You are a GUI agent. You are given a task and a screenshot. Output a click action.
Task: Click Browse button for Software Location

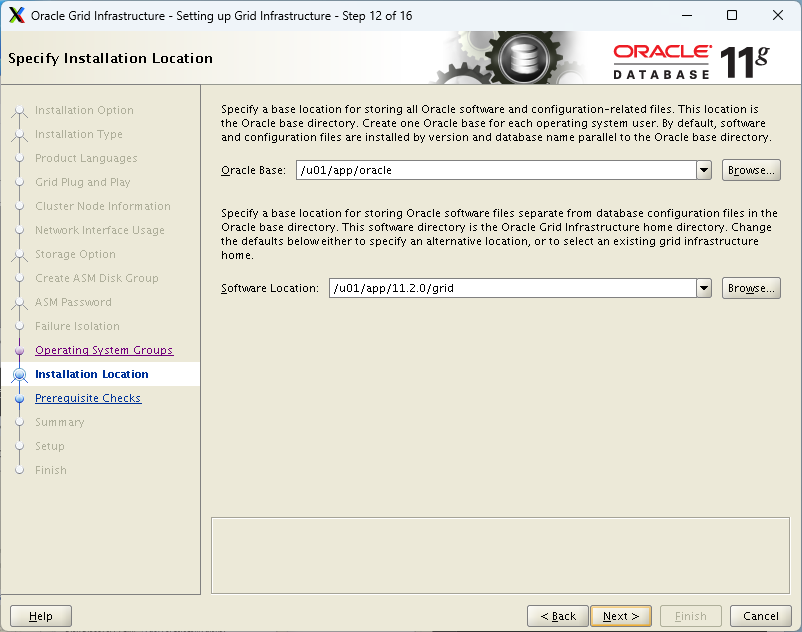coord(751,288)
